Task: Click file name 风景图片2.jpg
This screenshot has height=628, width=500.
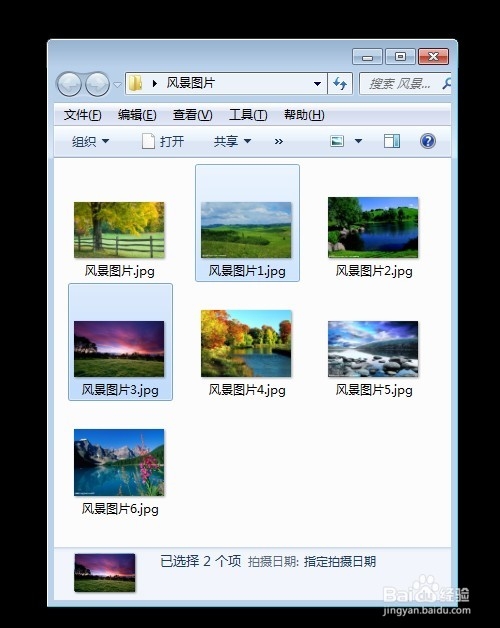Action: click(x=374, y=271)
